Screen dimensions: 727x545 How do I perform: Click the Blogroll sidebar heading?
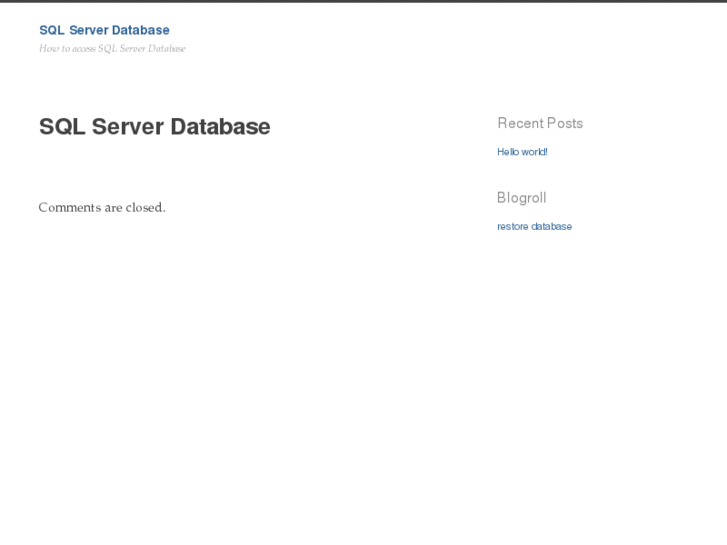[522, 198]
